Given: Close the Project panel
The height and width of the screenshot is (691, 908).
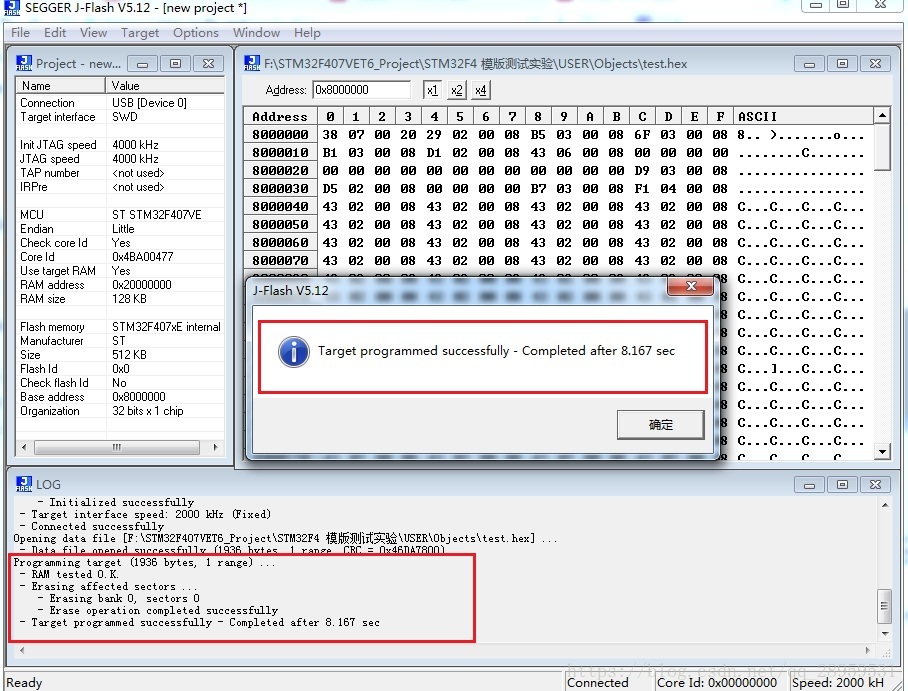Looking at the screenshot, I should (208, 64).
